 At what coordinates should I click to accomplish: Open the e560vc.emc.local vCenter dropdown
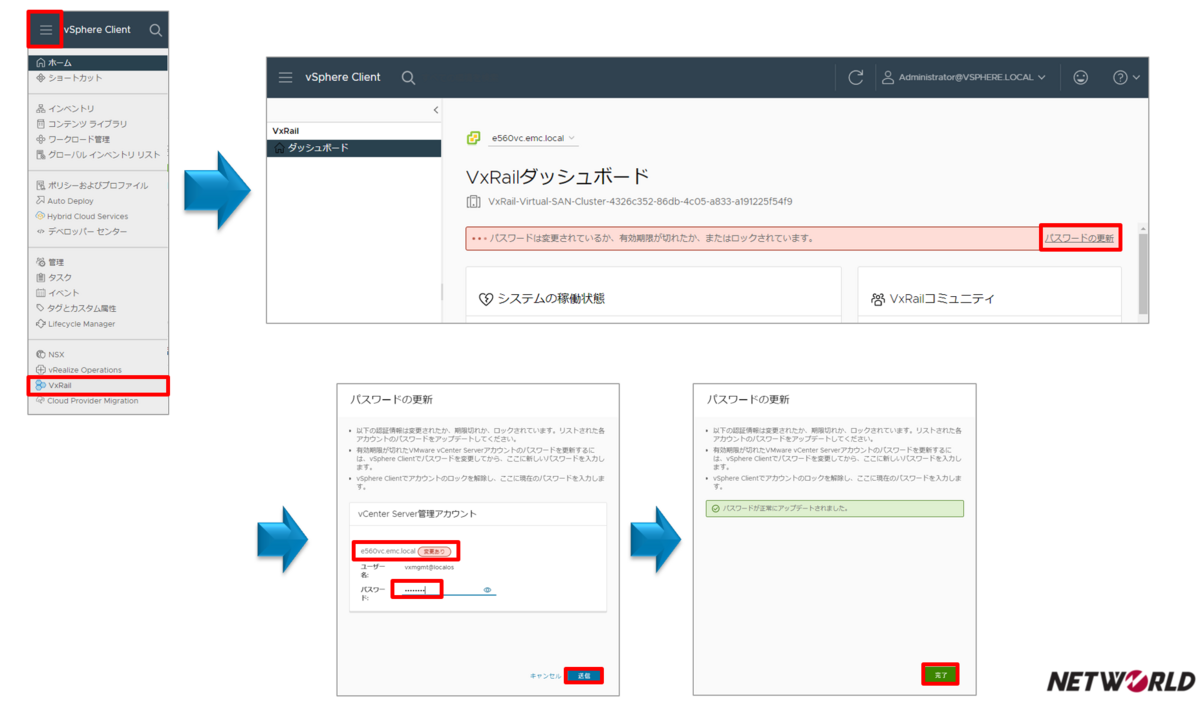(535, 138)
